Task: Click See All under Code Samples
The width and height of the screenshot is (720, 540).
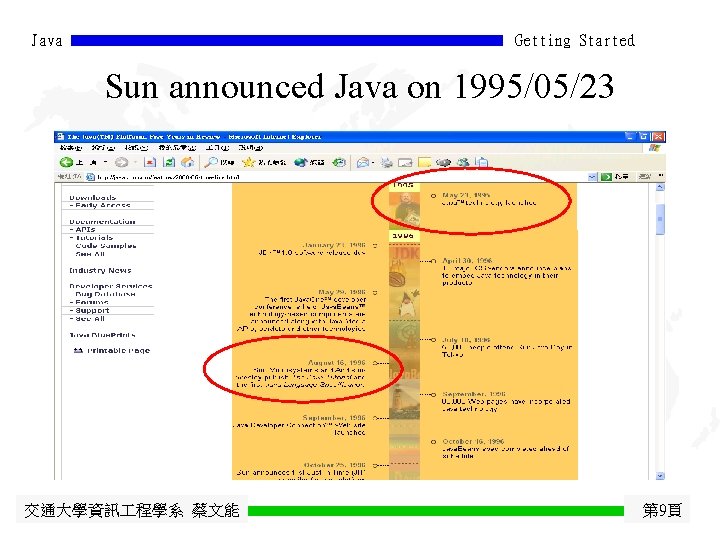Action: coord(90,254)
